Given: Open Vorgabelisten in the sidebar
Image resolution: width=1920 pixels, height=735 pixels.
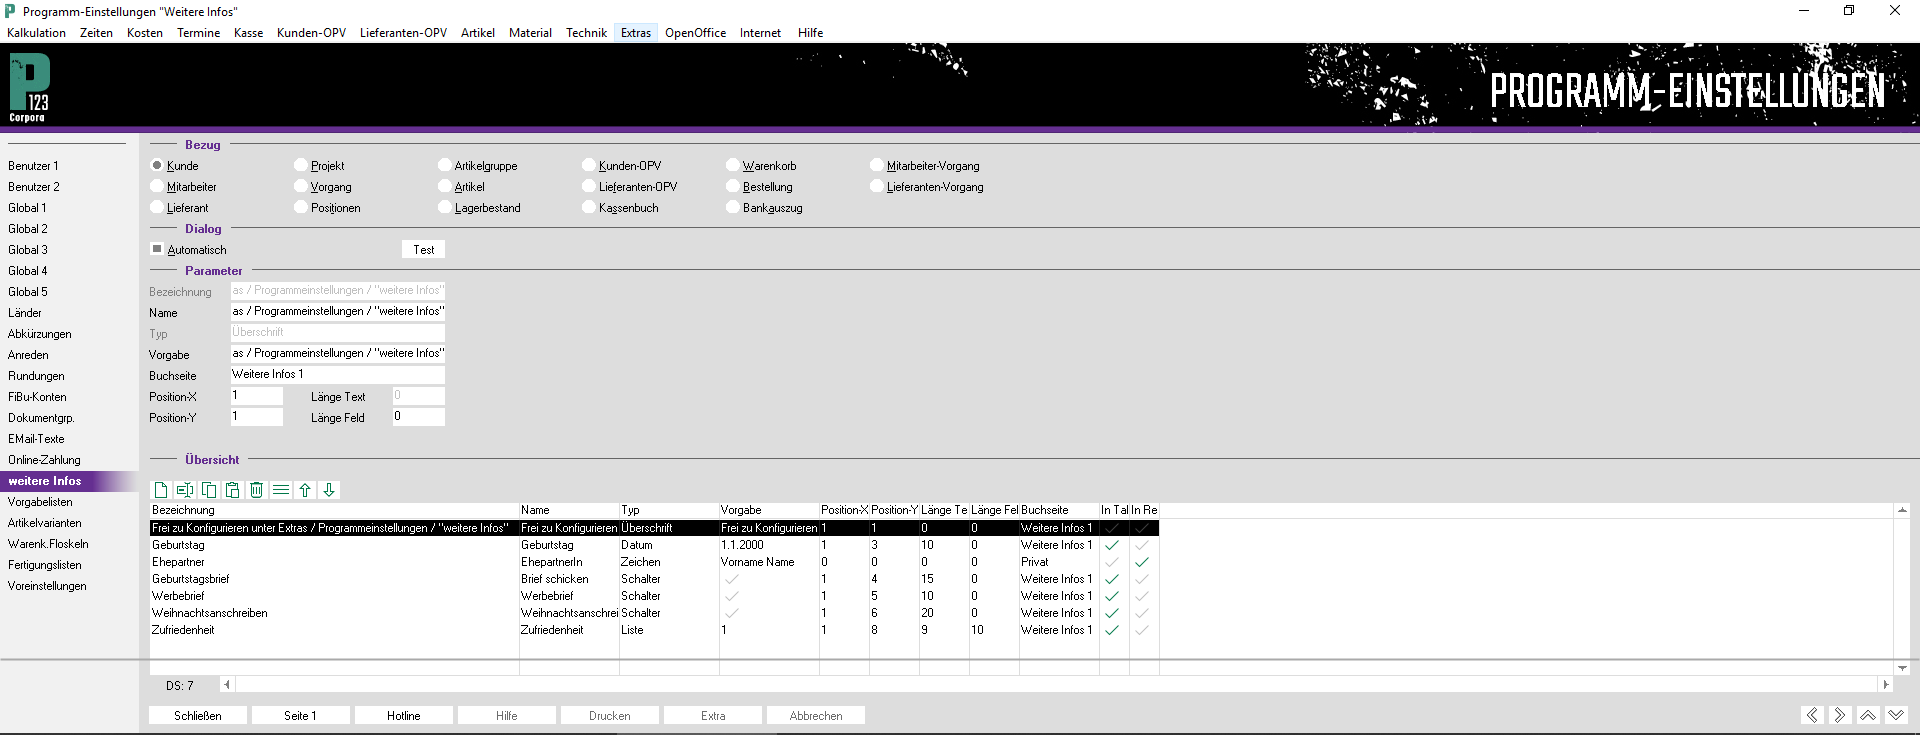Looking at the screenshot, I should tap(40, 502).
